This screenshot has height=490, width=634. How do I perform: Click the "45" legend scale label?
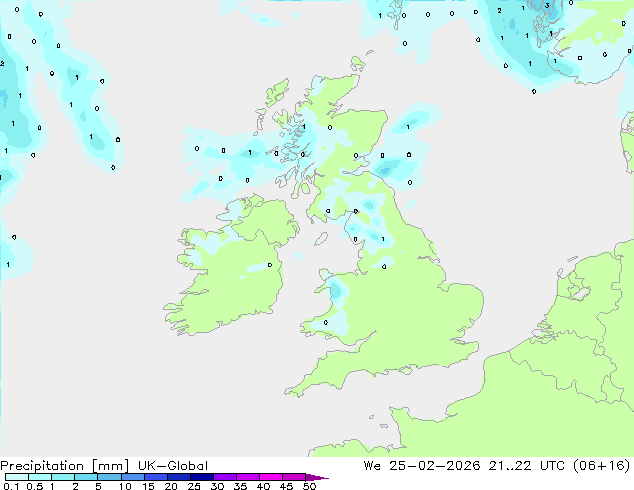[286, 486]
